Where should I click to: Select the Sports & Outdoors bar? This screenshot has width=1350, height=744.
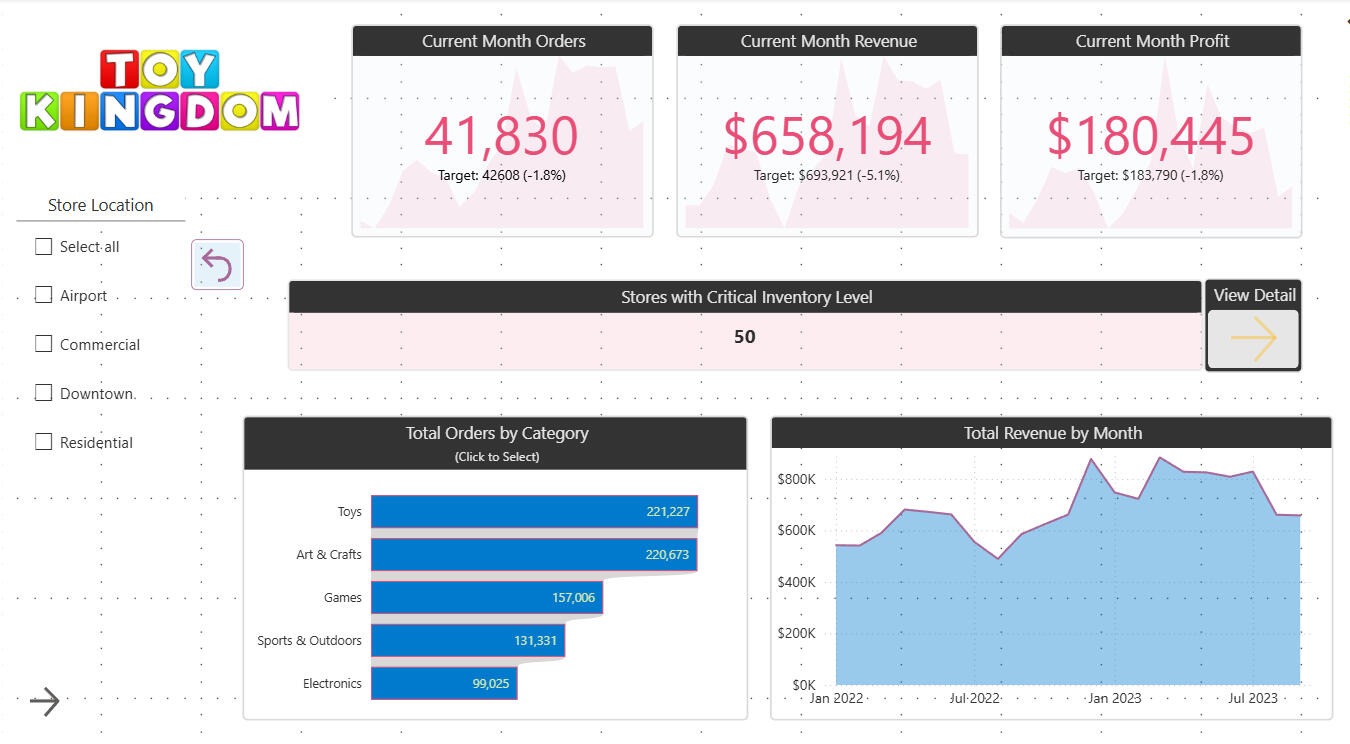click(467, 641)
